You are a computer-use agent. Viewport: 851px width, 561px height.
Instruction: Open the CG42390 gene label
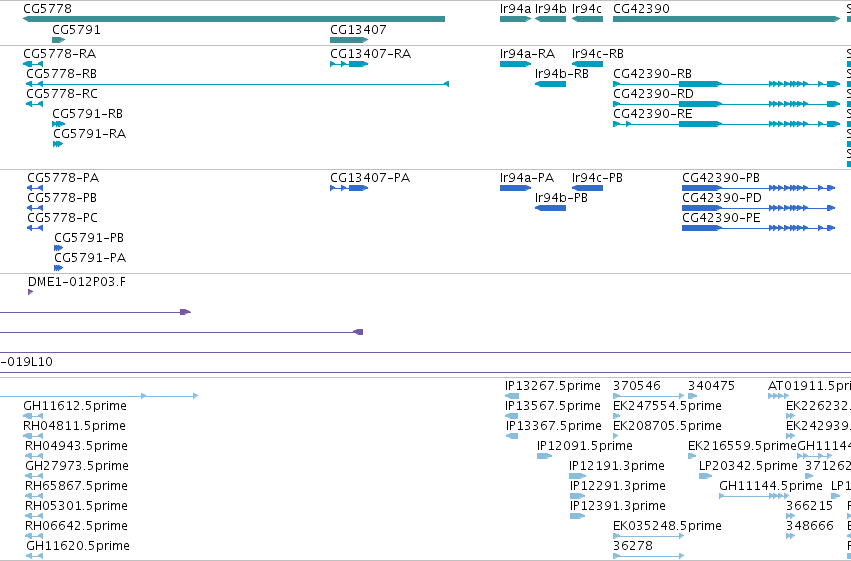point(642,9)
